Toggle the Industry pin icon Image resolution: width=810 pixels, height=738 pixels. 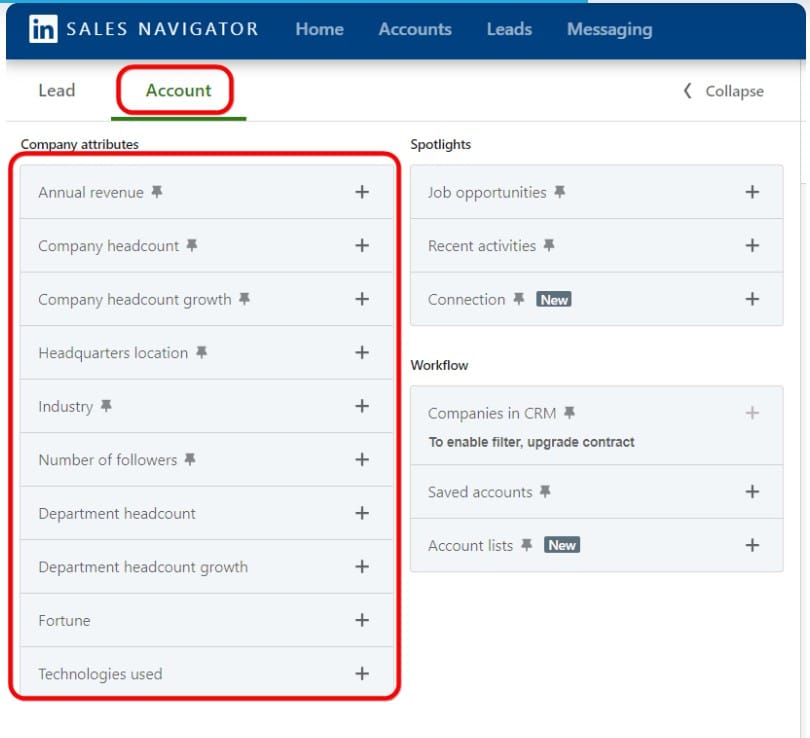click(x=106, y=406)
